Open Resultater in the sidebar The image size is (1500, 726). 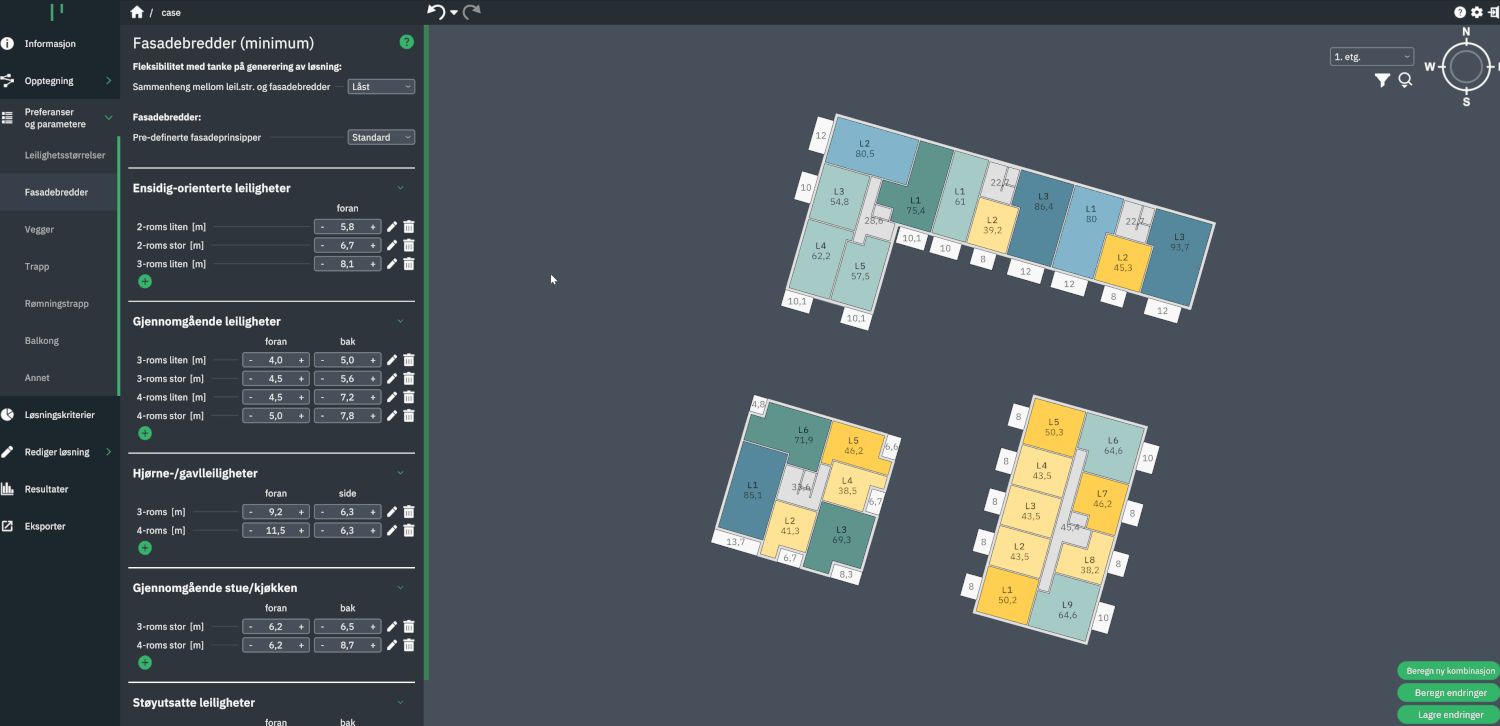click(47, 489)
